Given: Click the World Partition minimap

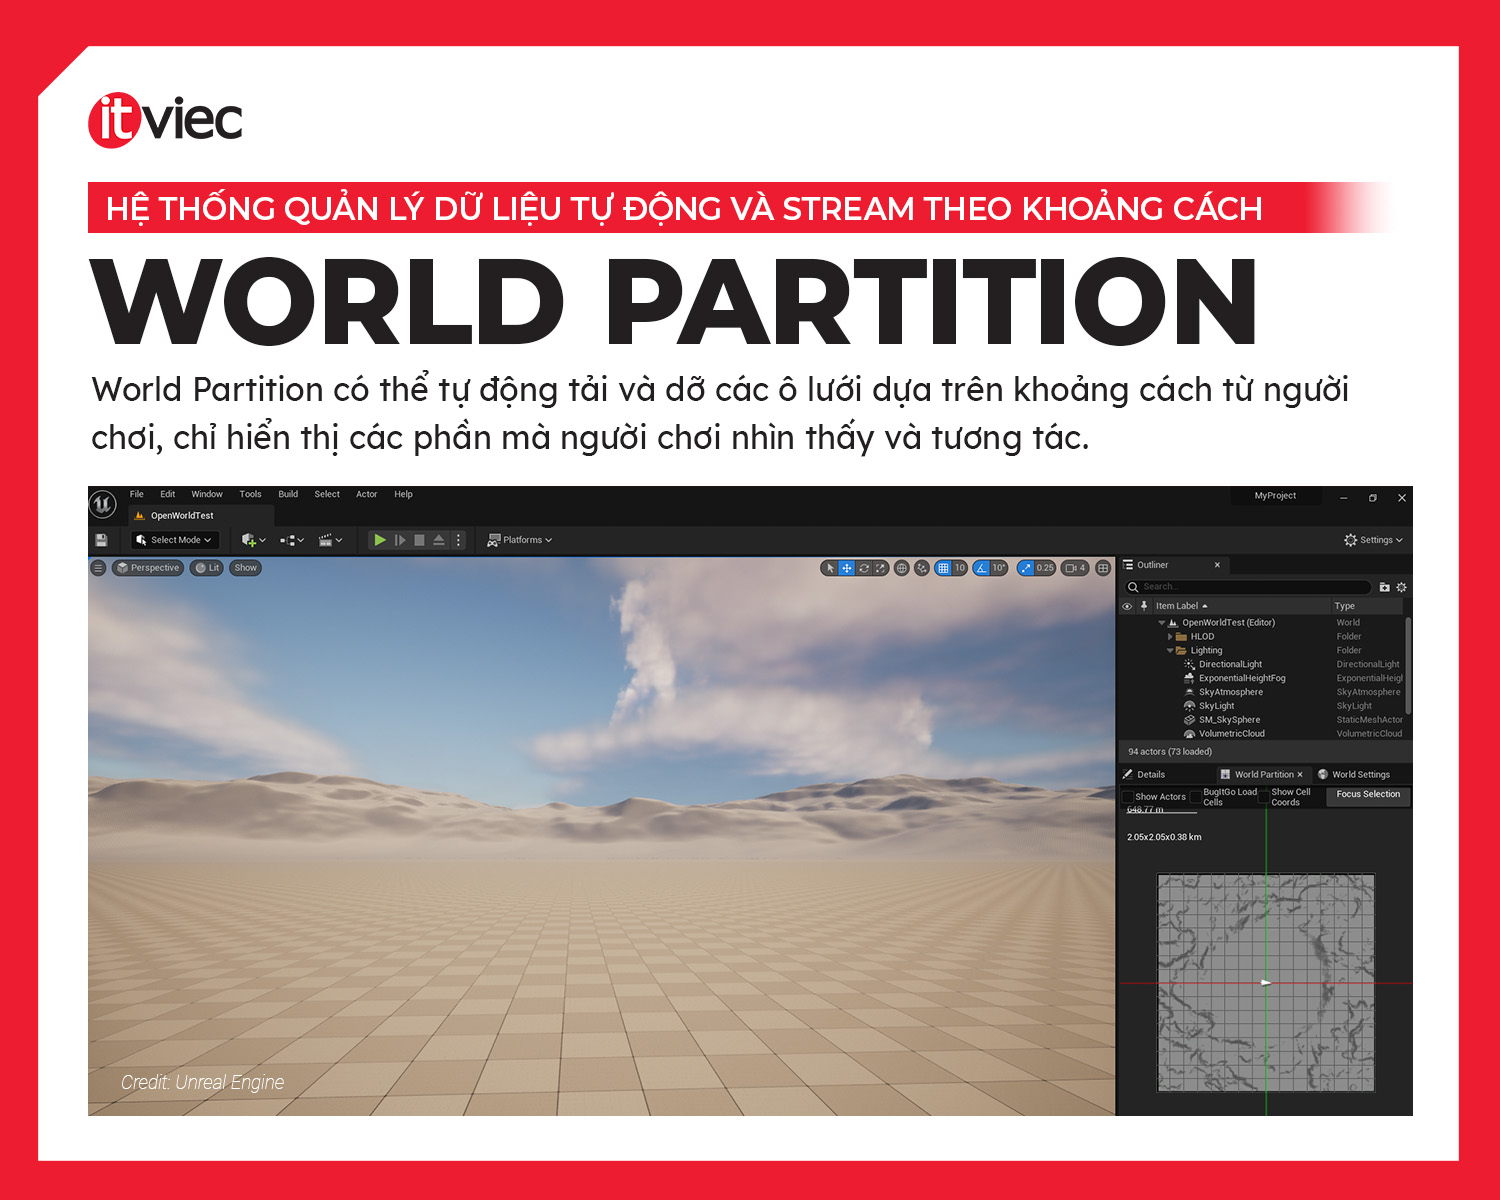Looking at the screenshot, I should (x=1266, y=982).
